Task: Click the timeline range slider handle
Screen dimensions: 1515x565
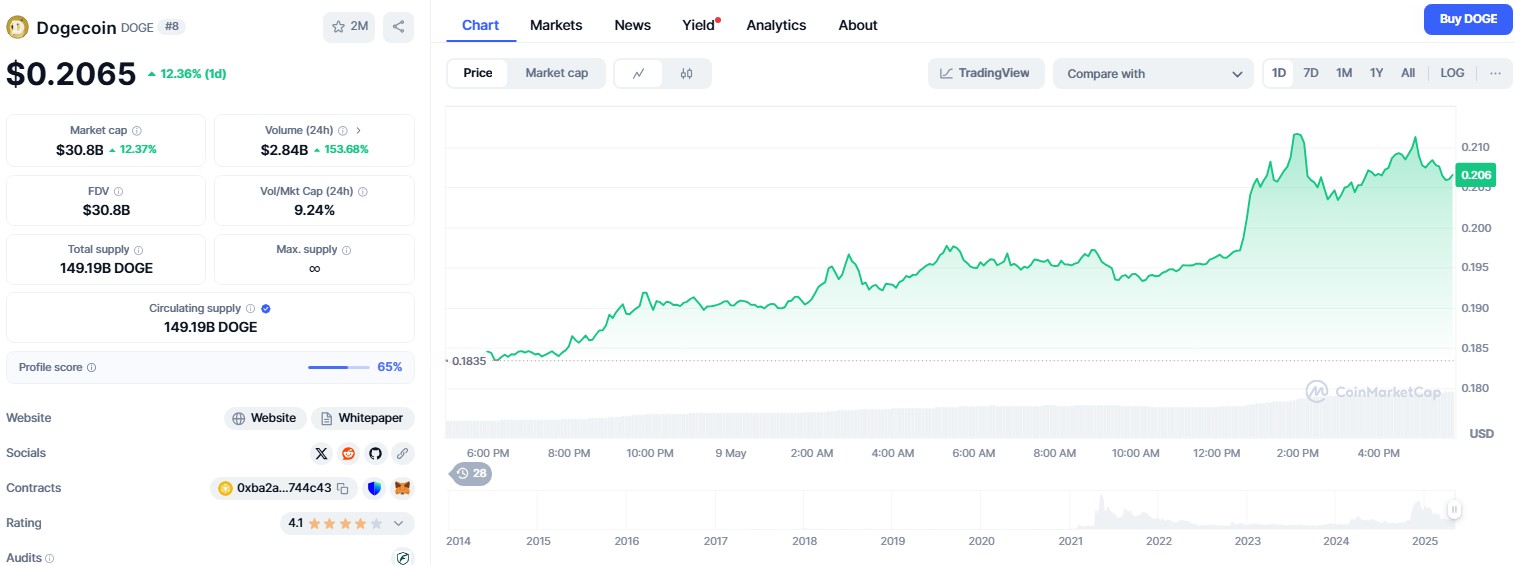Action: (x=1454, y=509)
